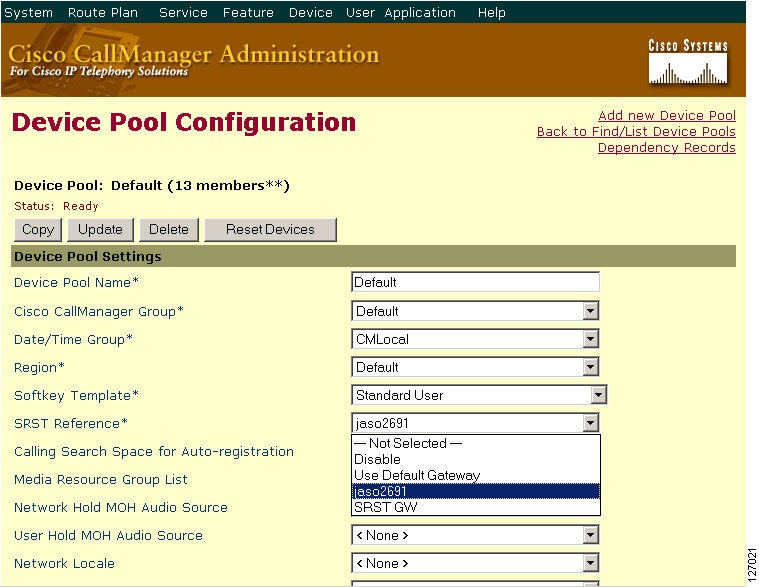
Task: Expand the Network Locale dropdown
Action: (x=590, y=564)
